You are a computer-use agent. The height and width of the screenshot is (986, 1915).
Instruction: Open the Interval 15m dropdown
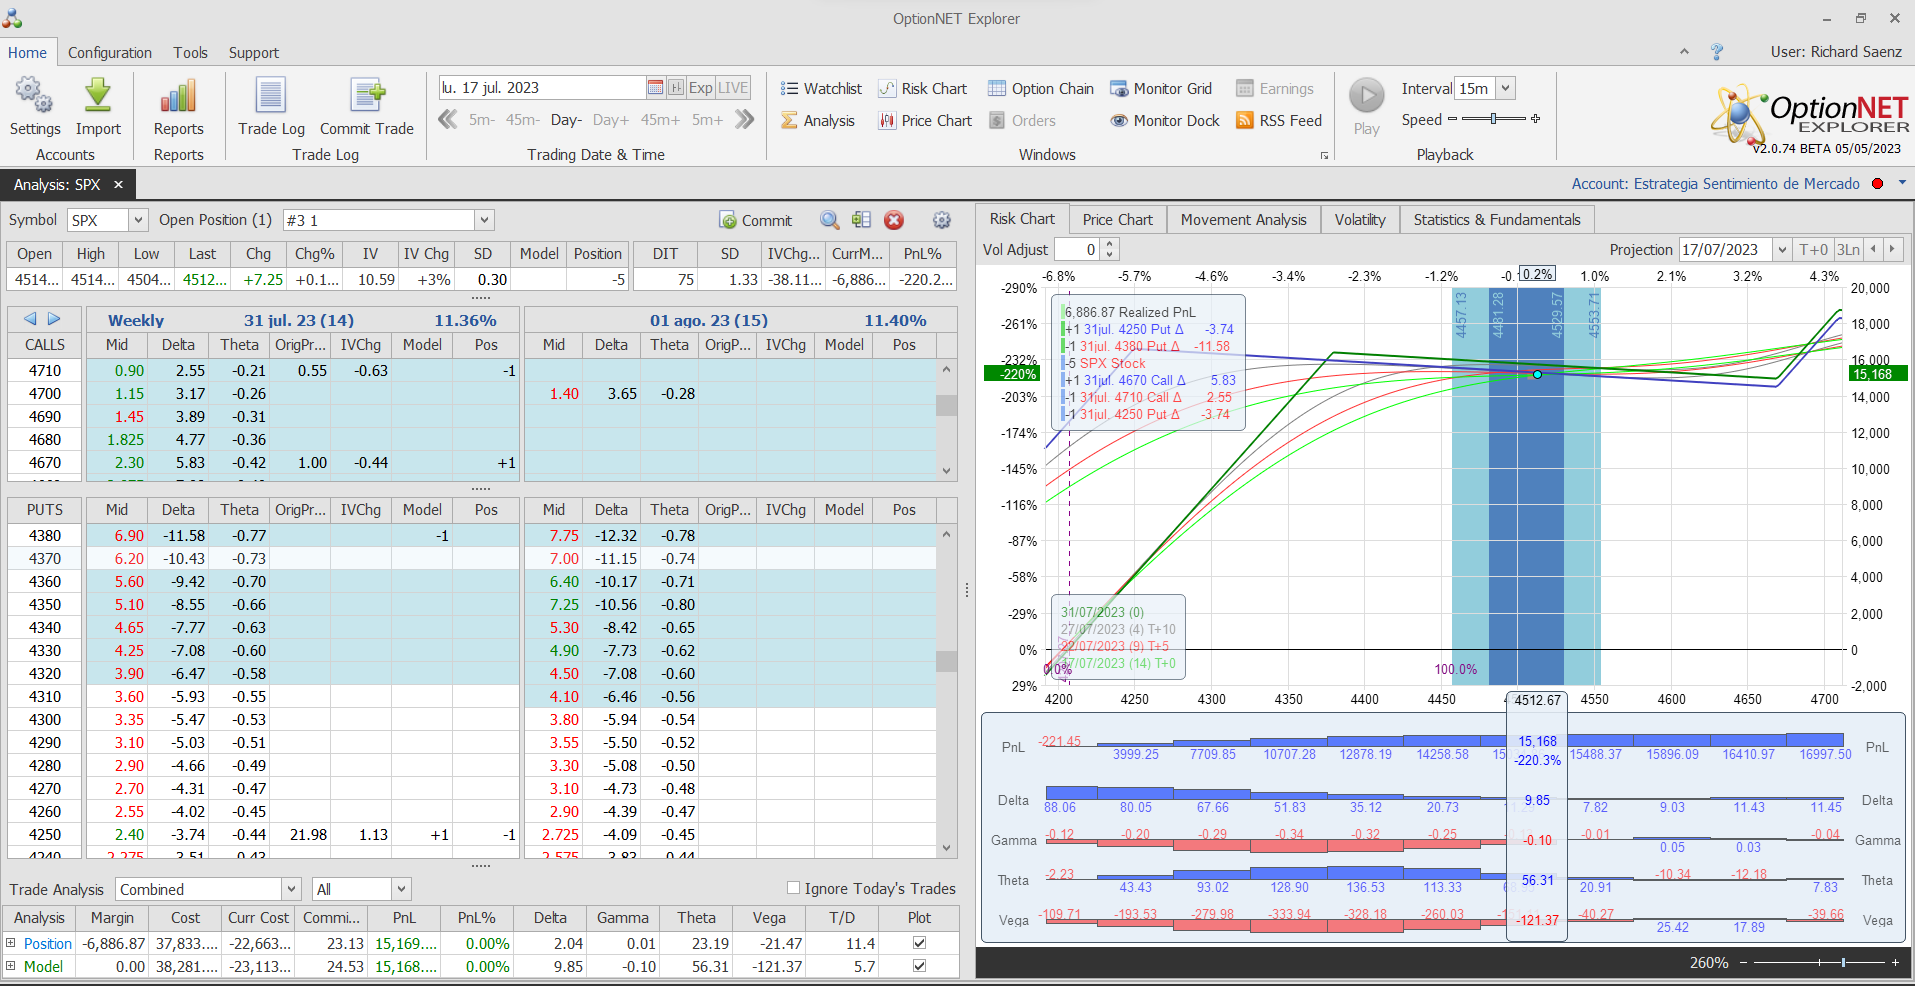[x=1506, y=89]
